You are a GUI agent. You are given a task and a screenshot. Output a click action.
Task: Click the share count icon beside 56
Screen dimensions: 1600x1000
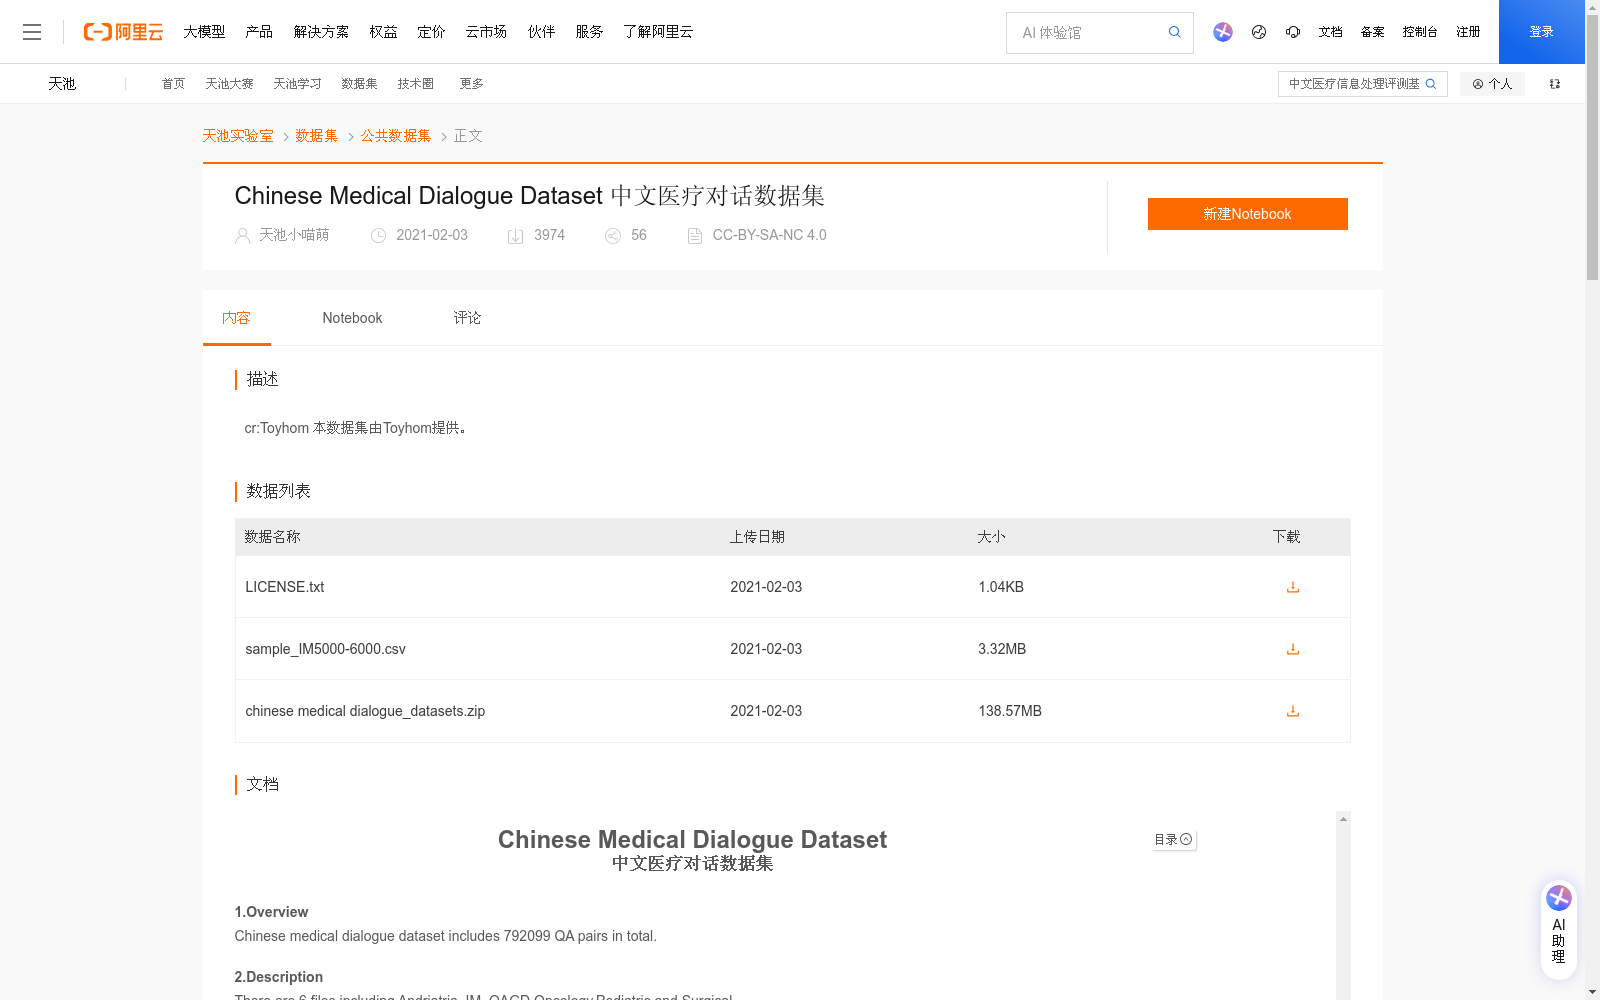[613, 236]
